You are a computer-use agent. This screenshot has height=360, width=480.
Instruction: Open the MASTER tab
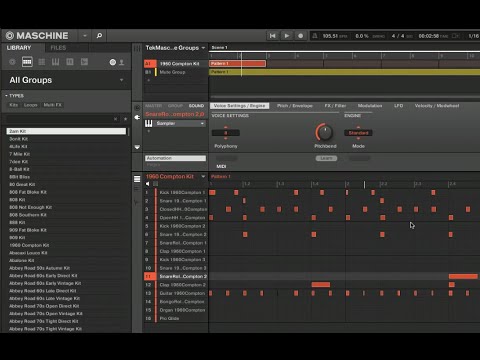point(153,106)
